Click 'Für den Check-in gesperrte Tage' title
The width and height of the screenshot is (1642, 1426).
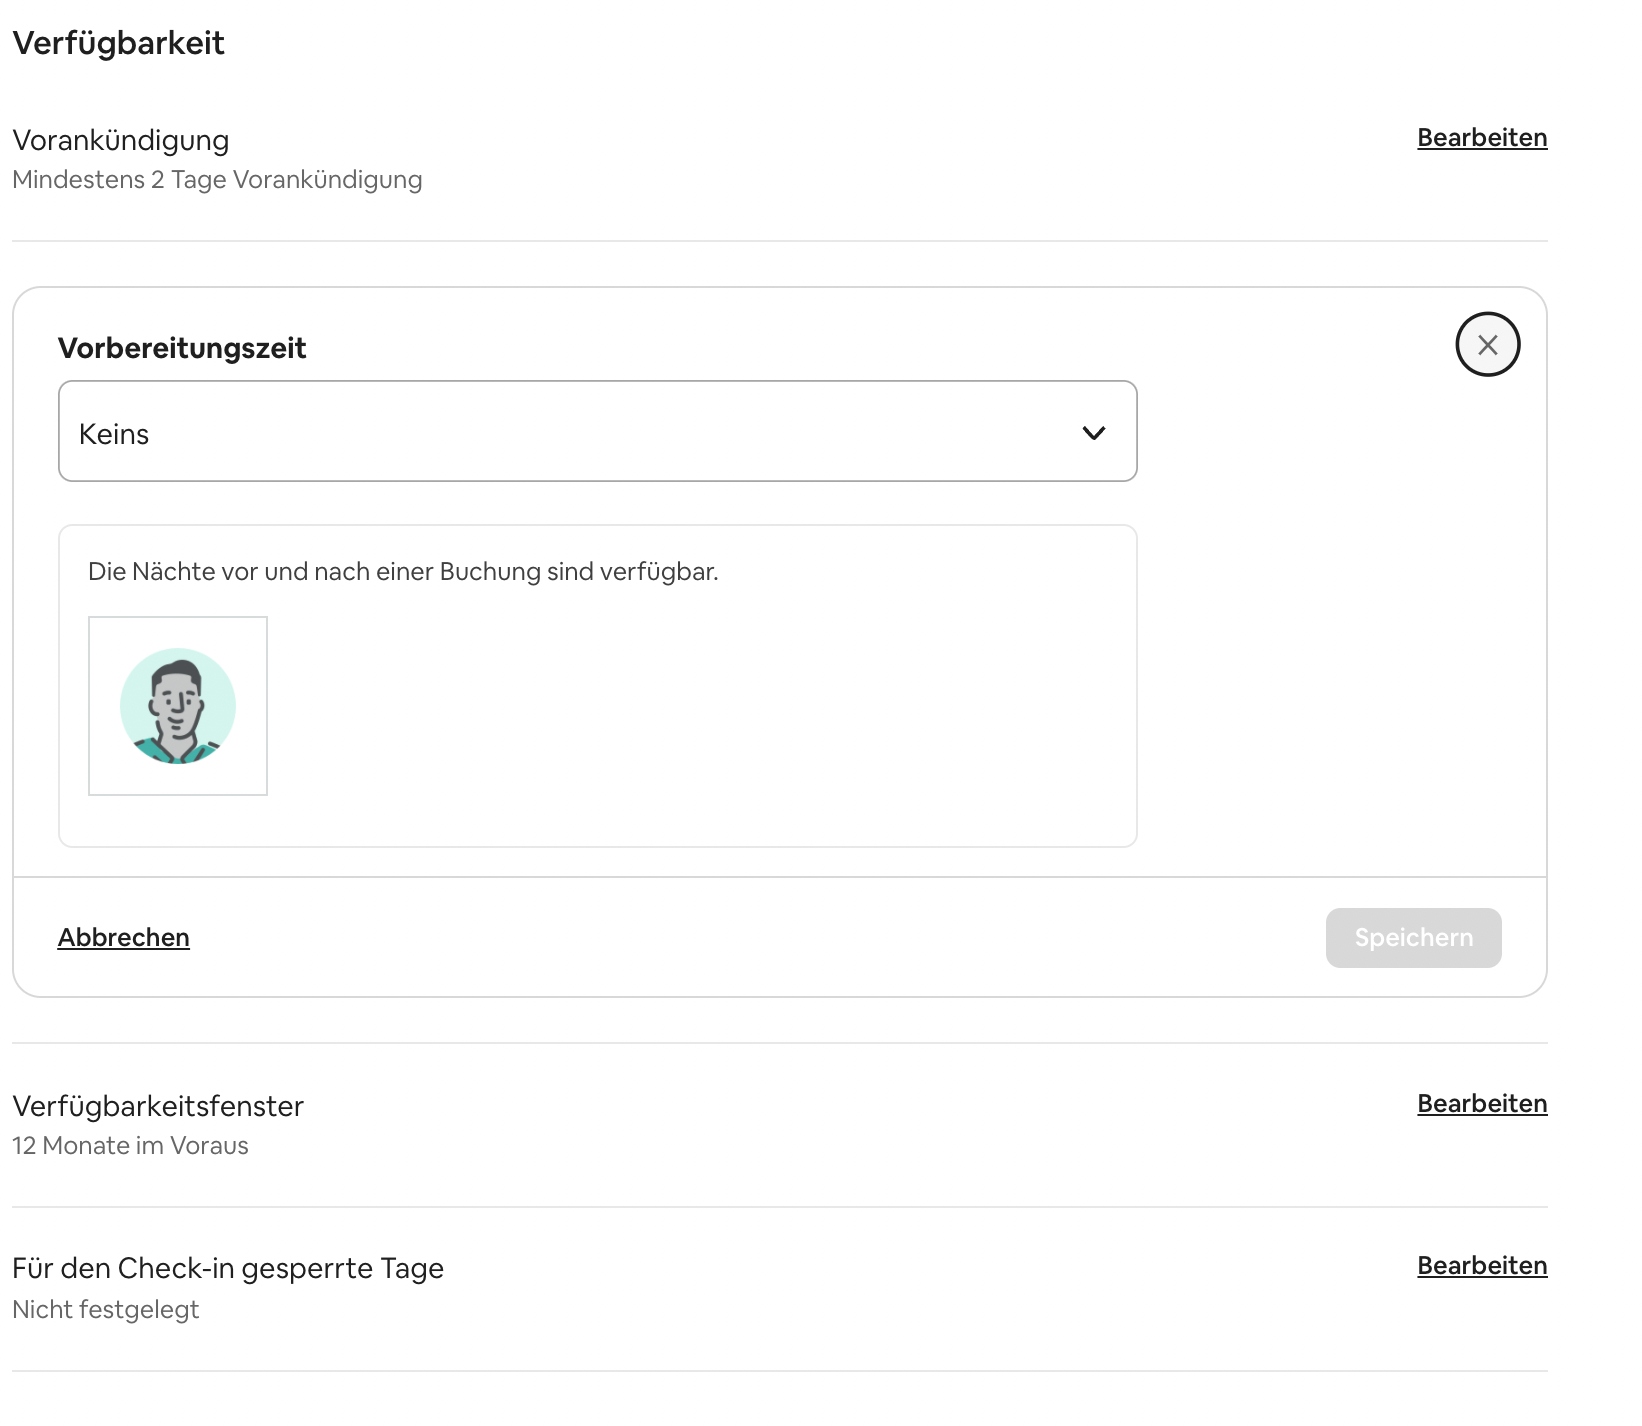coord(228,1268)
